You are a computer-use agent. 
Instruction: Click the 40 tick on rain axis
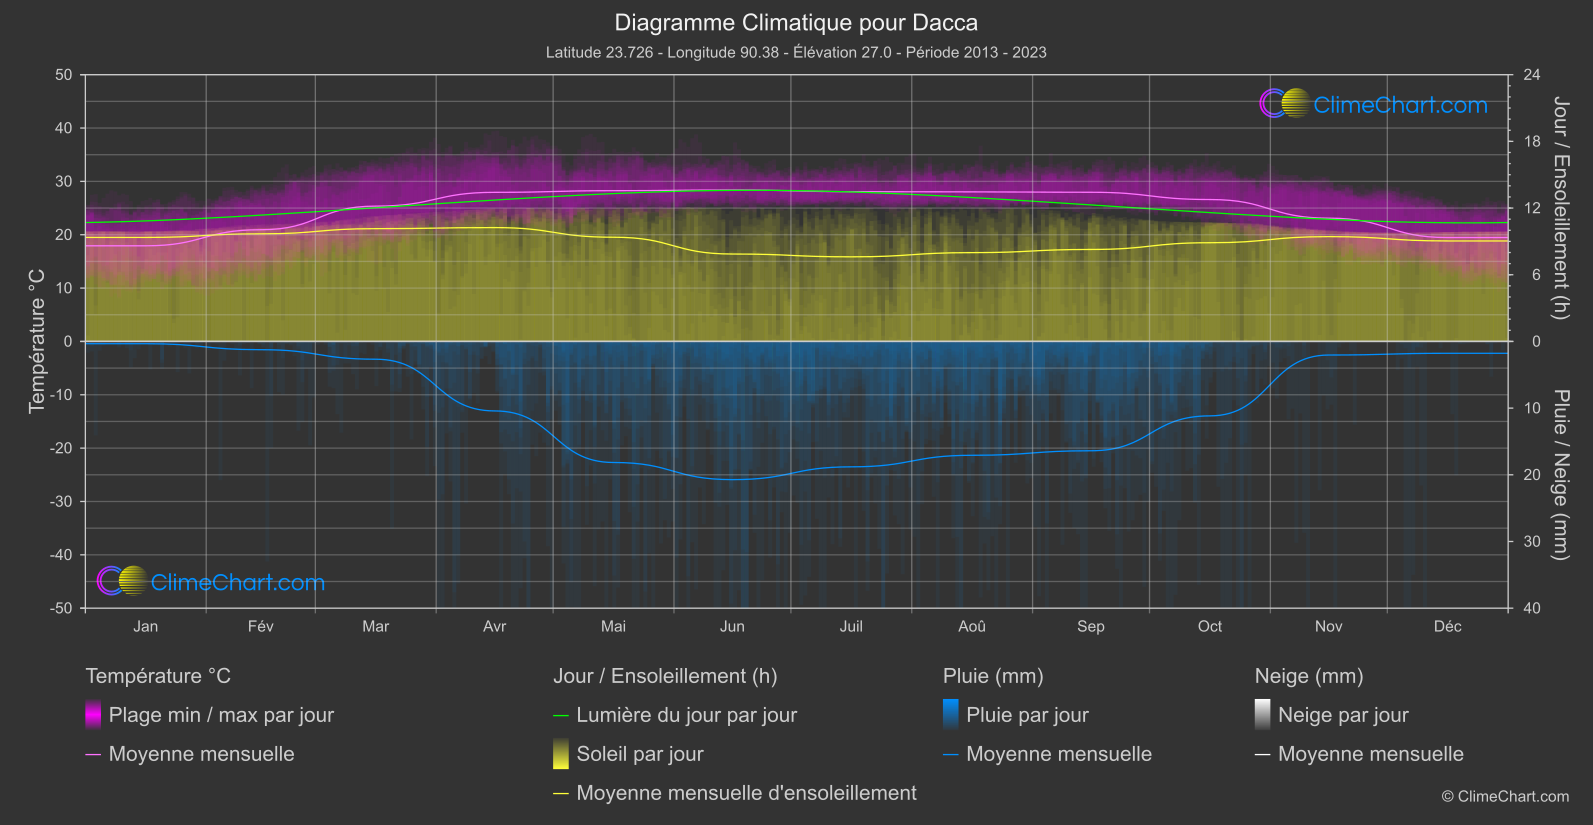pos(1532,608)
